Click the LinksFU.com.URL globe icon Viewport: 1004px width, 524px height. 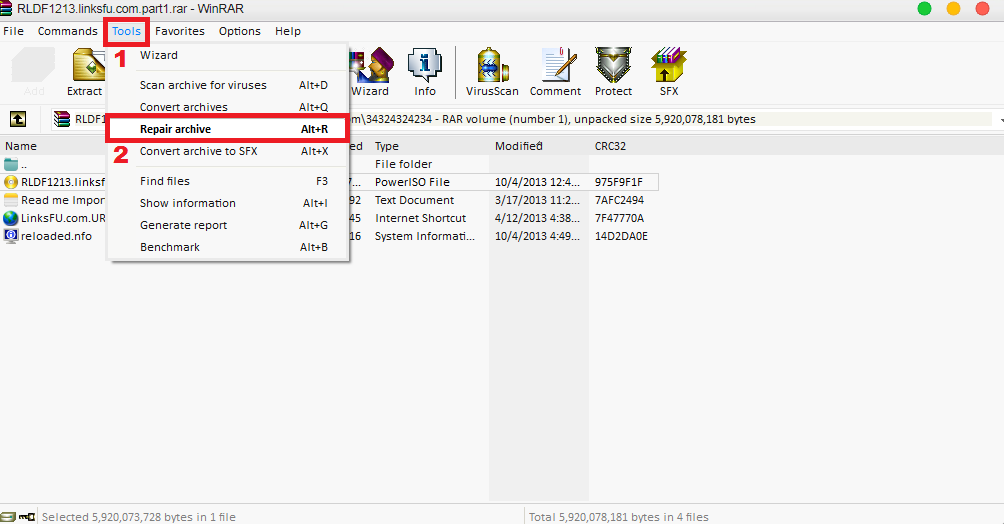click(x=10, y=218)
